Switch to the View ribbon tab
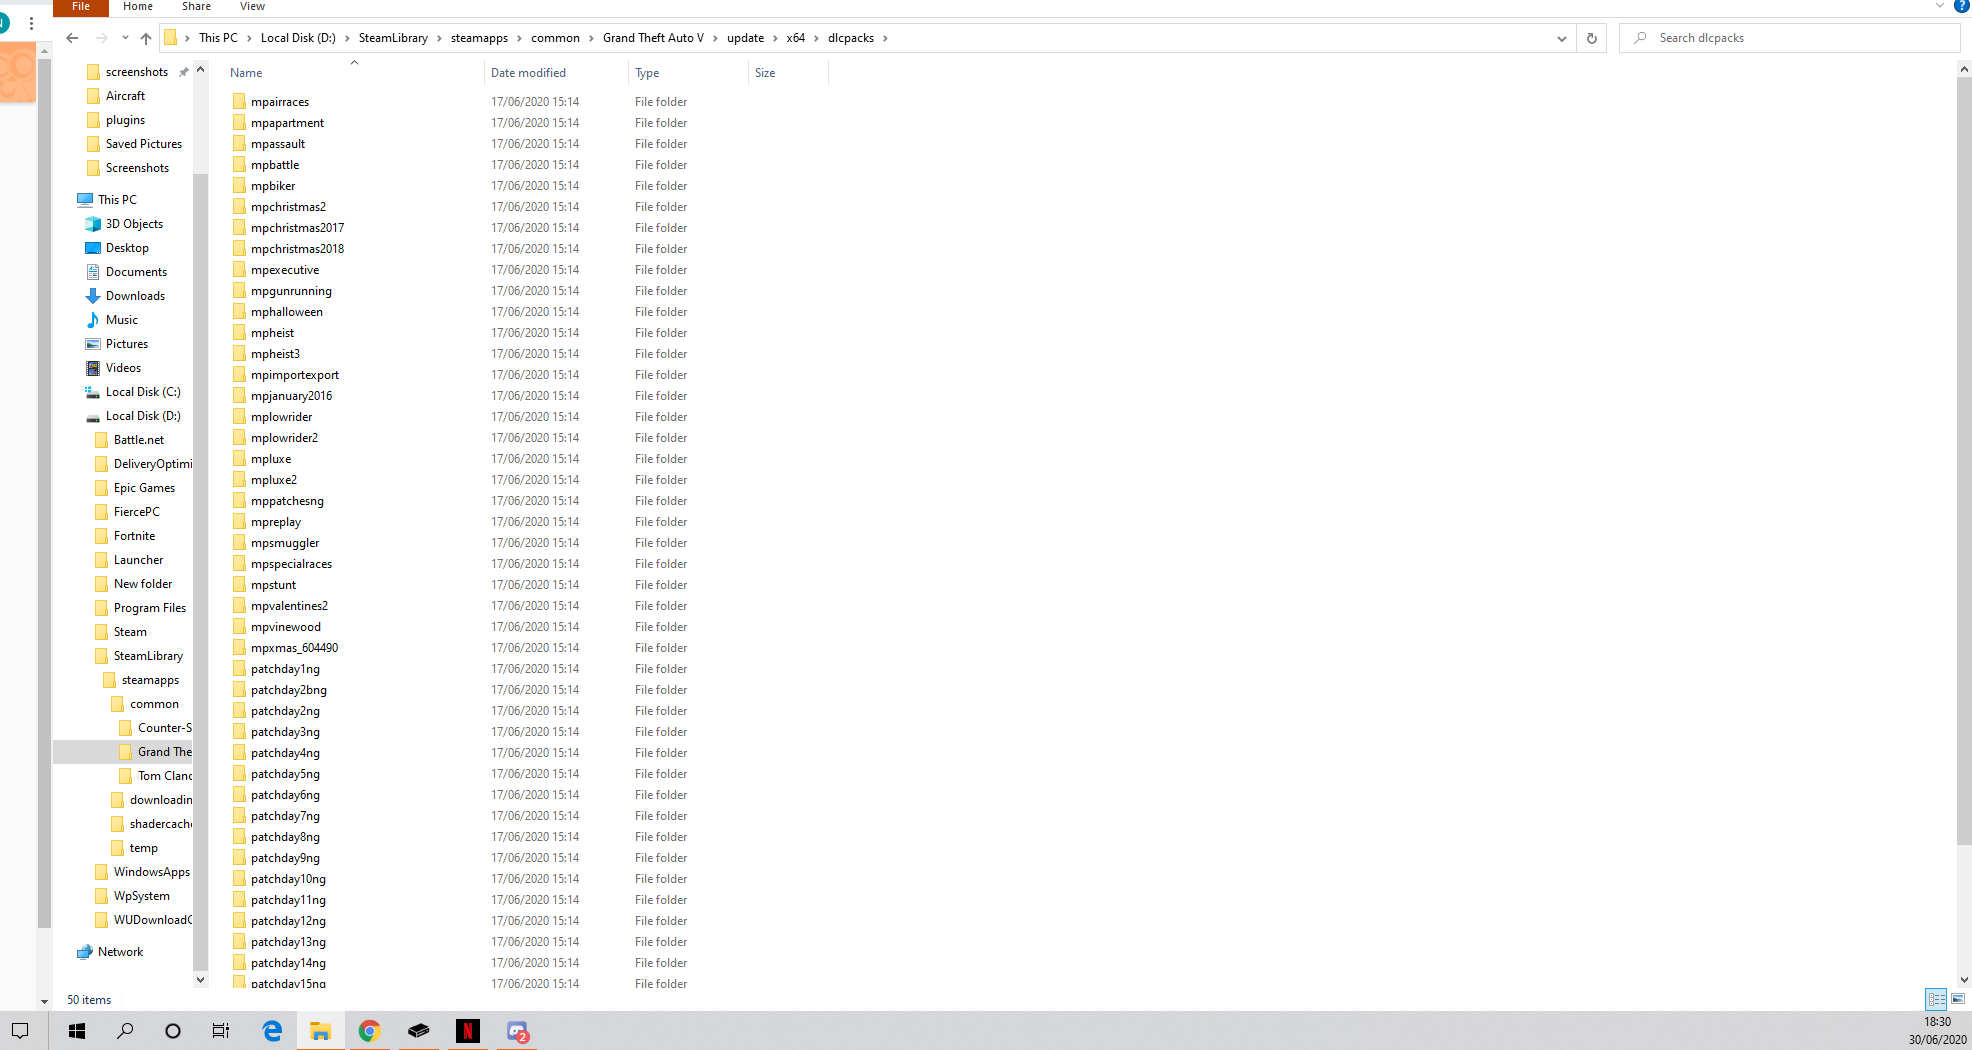This screenshot has width=1972, height=1050. coord(252,7)
